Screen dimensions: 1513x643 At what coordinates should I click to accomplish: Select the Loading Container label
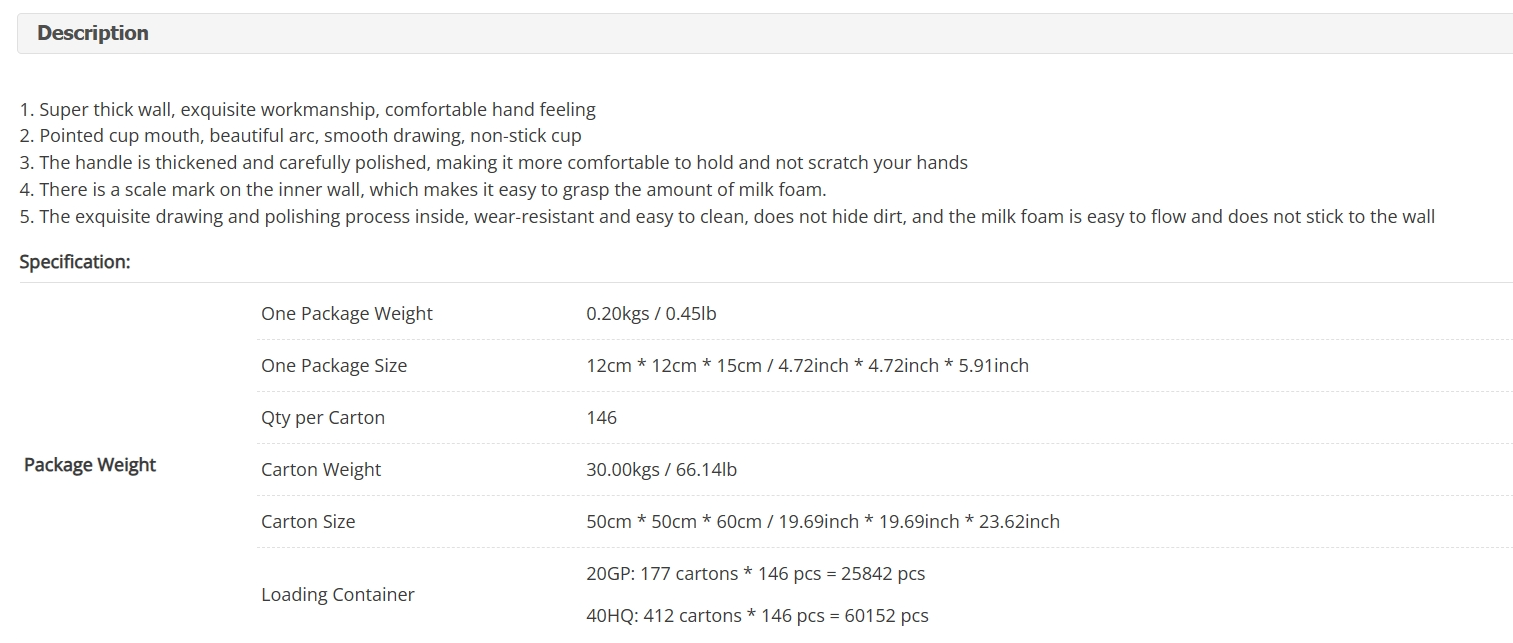338,595
